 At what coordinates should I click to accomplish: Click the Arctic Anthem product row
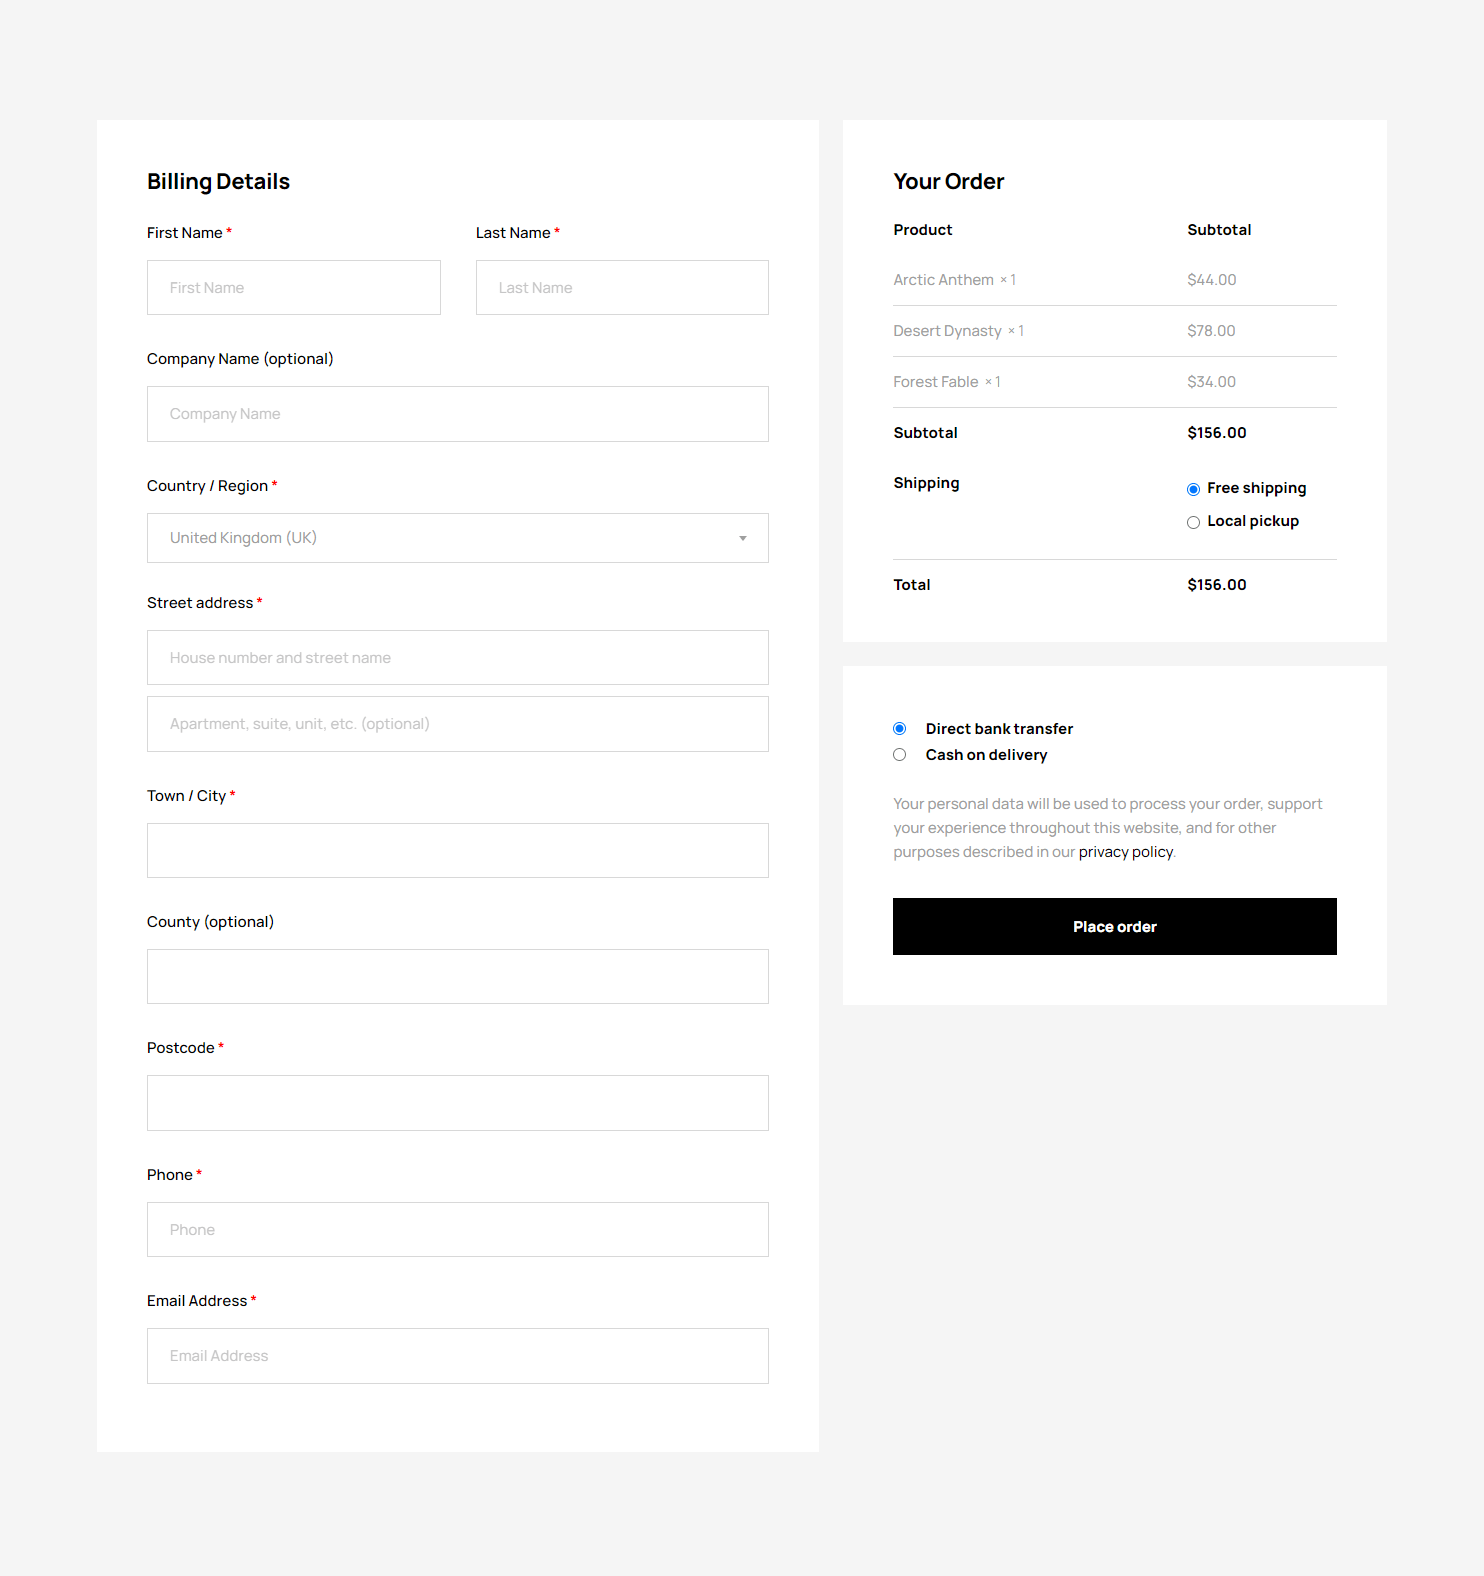click(943, 280)
